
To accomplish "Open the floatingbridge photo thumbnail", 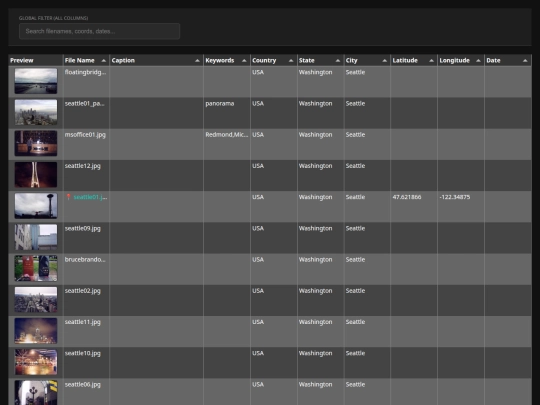I will 36,81.
